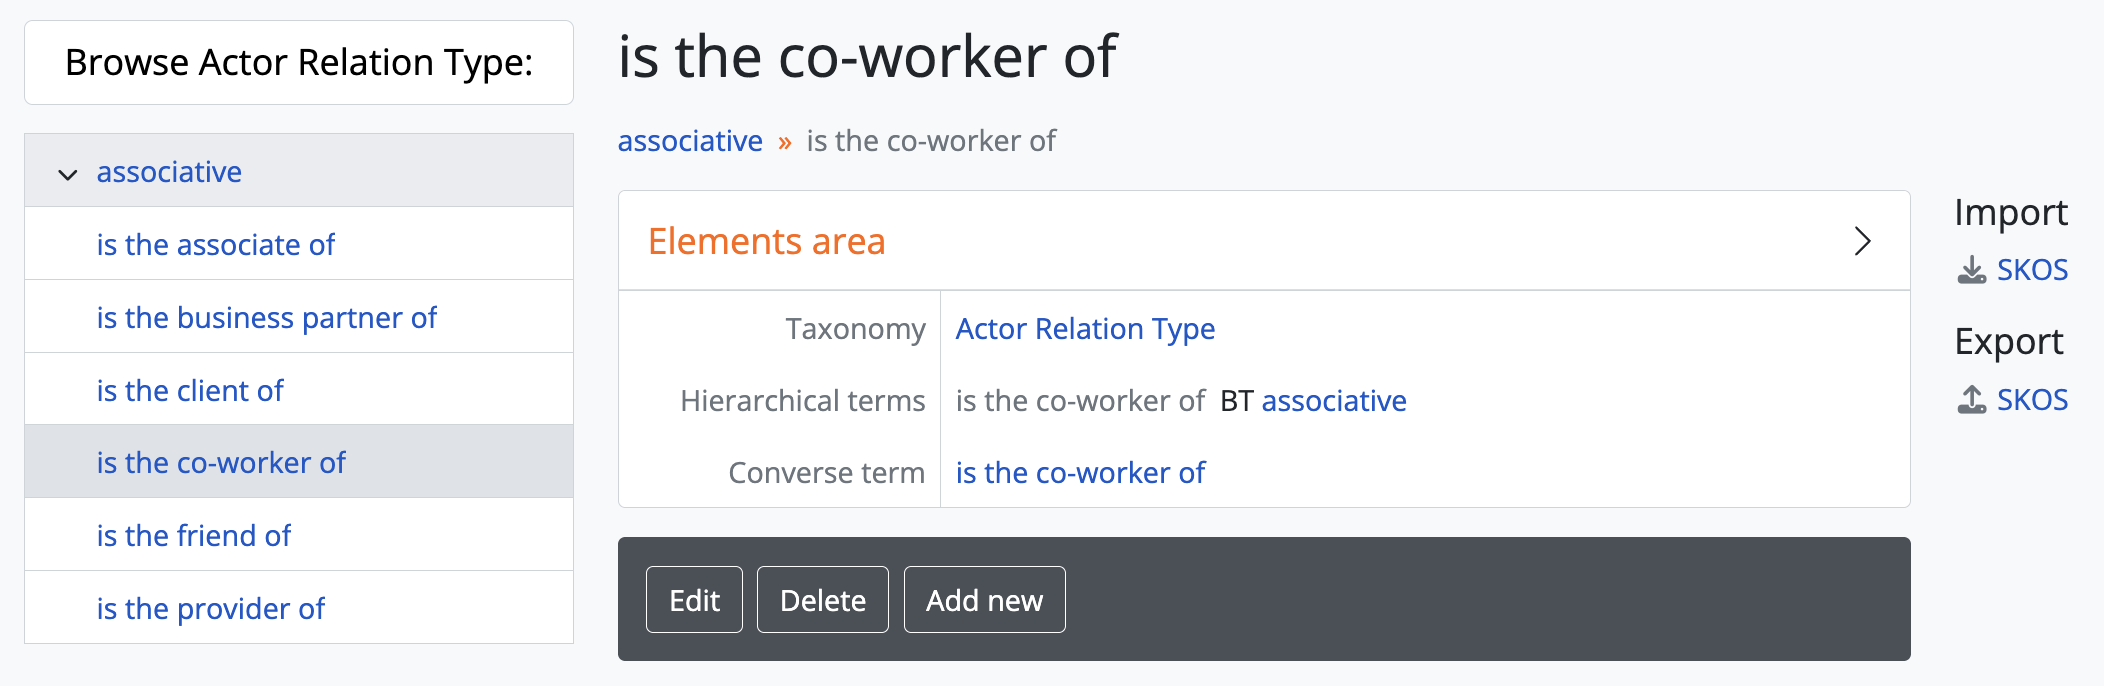Image resolution: width=2104 pixels, height=686 pixels.
Task: Click the Add new button
Action: point(984,600)
